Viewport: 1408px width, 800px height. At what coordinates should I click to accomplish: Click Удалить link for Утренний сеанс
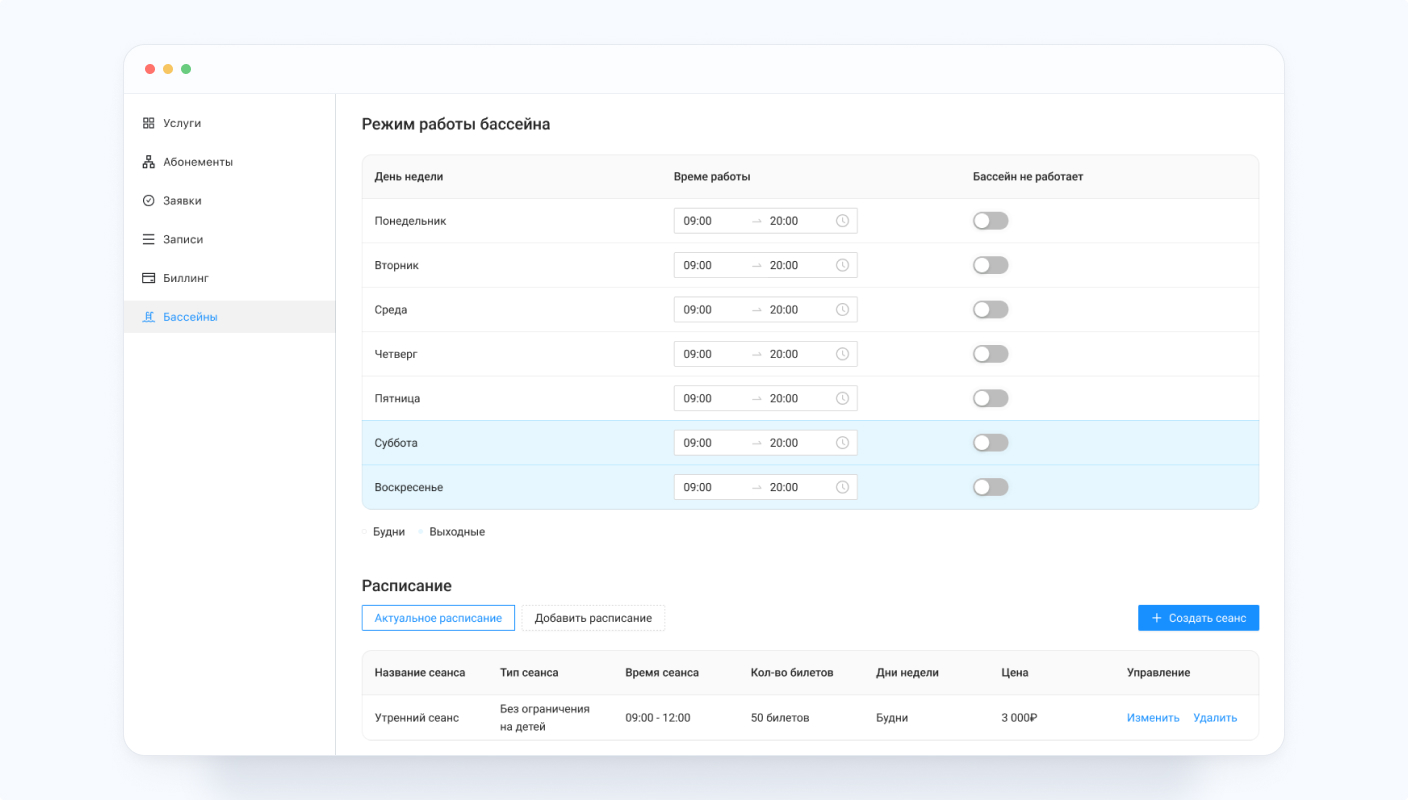(x=1215, y=718)
